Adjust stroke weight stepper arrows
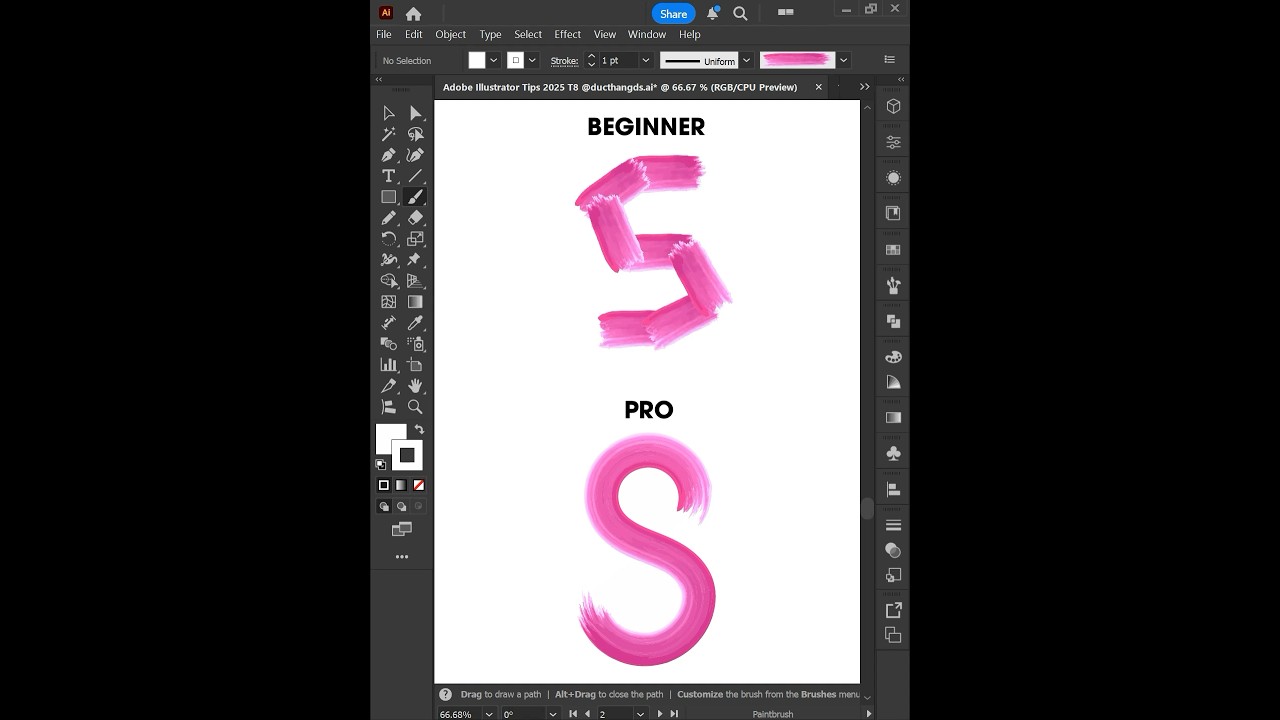This screenshot has width=1280, height=720. pos(591,60)
